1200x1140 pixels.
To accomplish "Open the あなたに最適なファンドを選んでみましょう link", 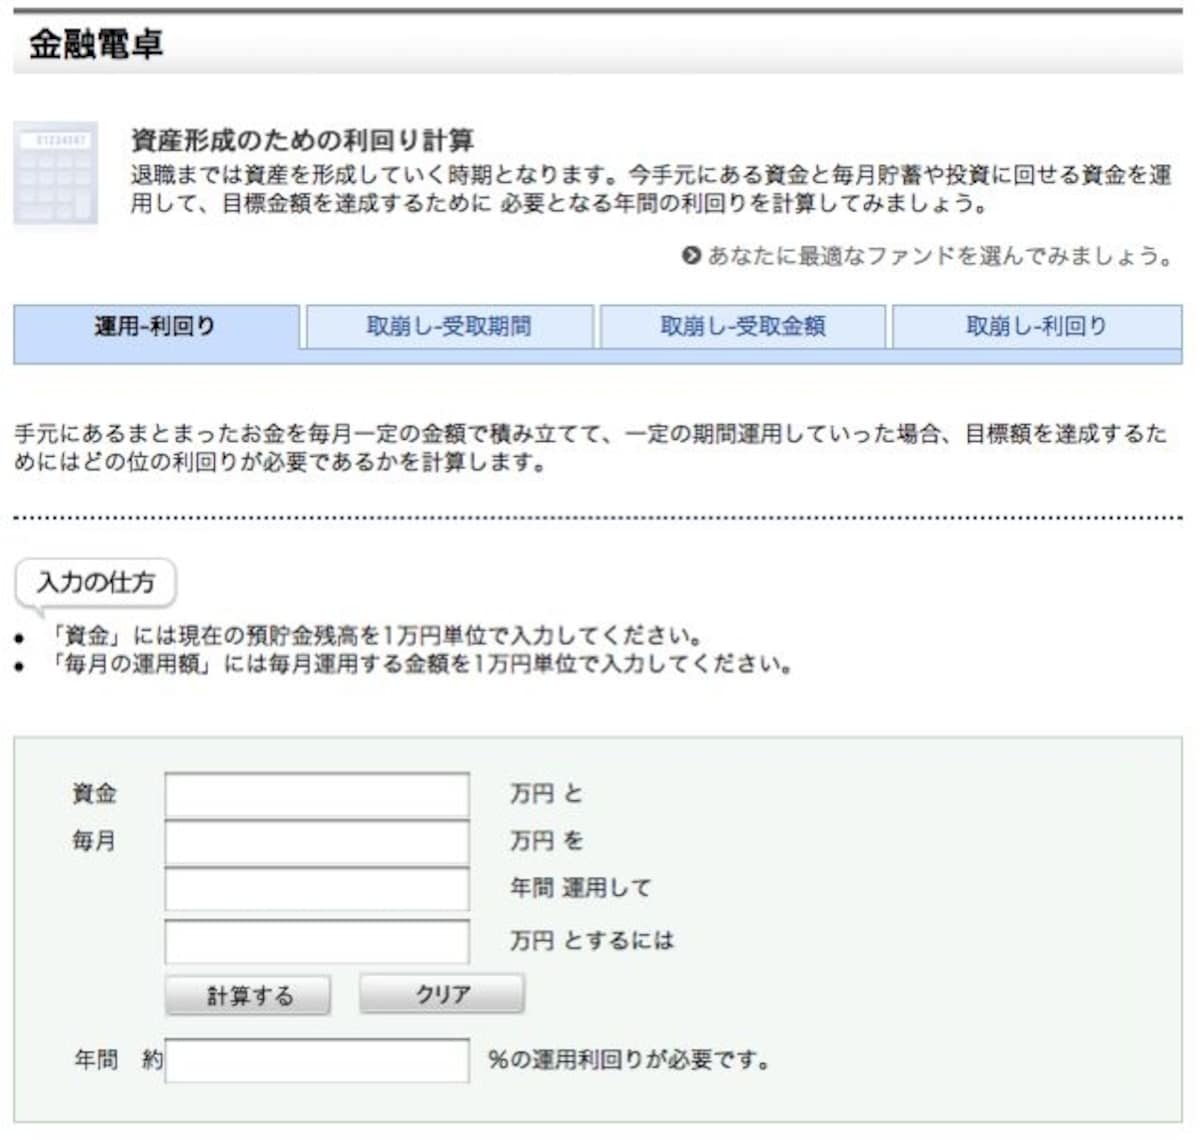I will (940, 256).
